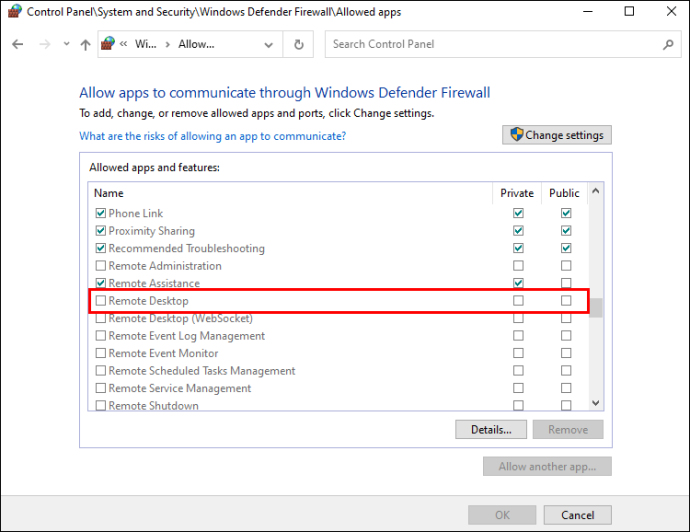The height and width of the screenshot is (532, 690).
Task: Expand the address bar history dropdown
Action: point(268,44)
